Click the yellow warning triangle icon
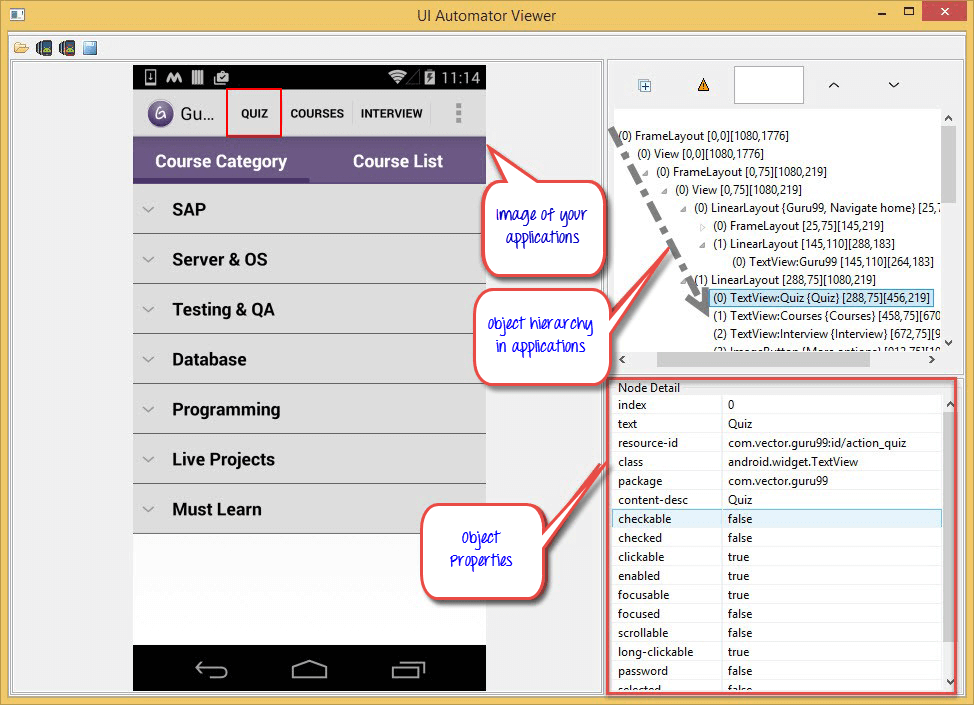Screen dimensions: 974x705 pyautogui.click(x=703, y=86)
